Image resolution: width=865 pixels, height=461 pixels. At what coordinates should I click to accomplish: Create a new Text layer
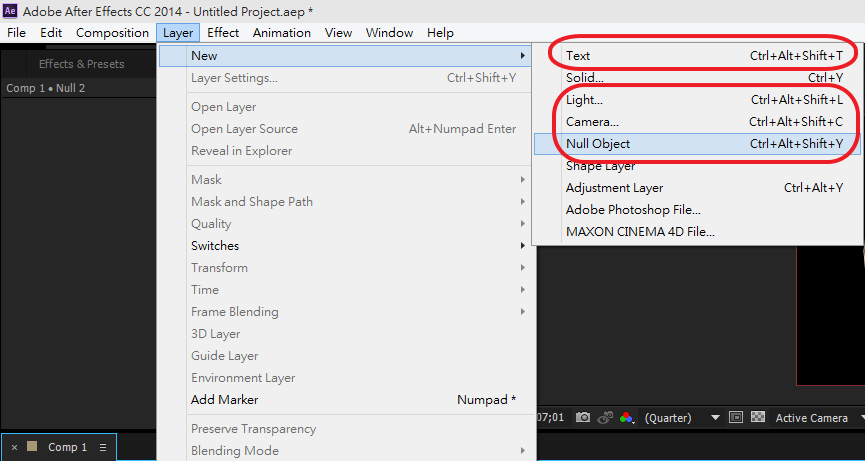click(697, 56)
